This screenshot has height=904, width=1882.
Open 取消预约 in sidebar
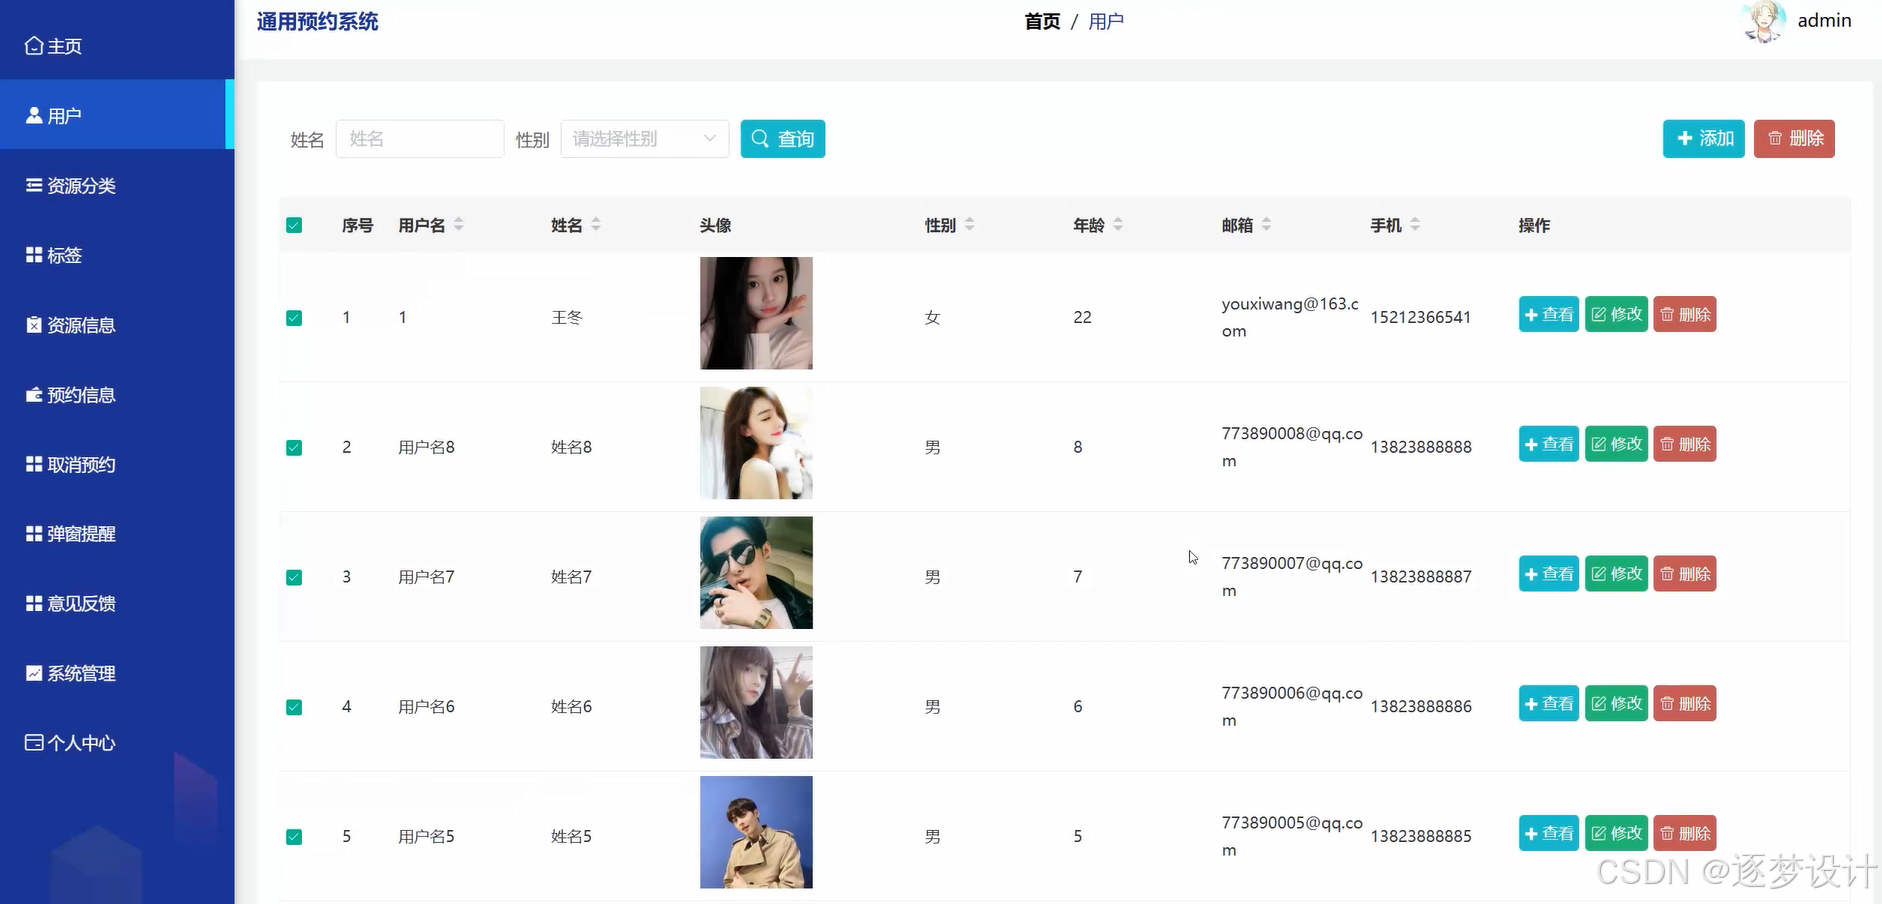click(x=117, y=464)
